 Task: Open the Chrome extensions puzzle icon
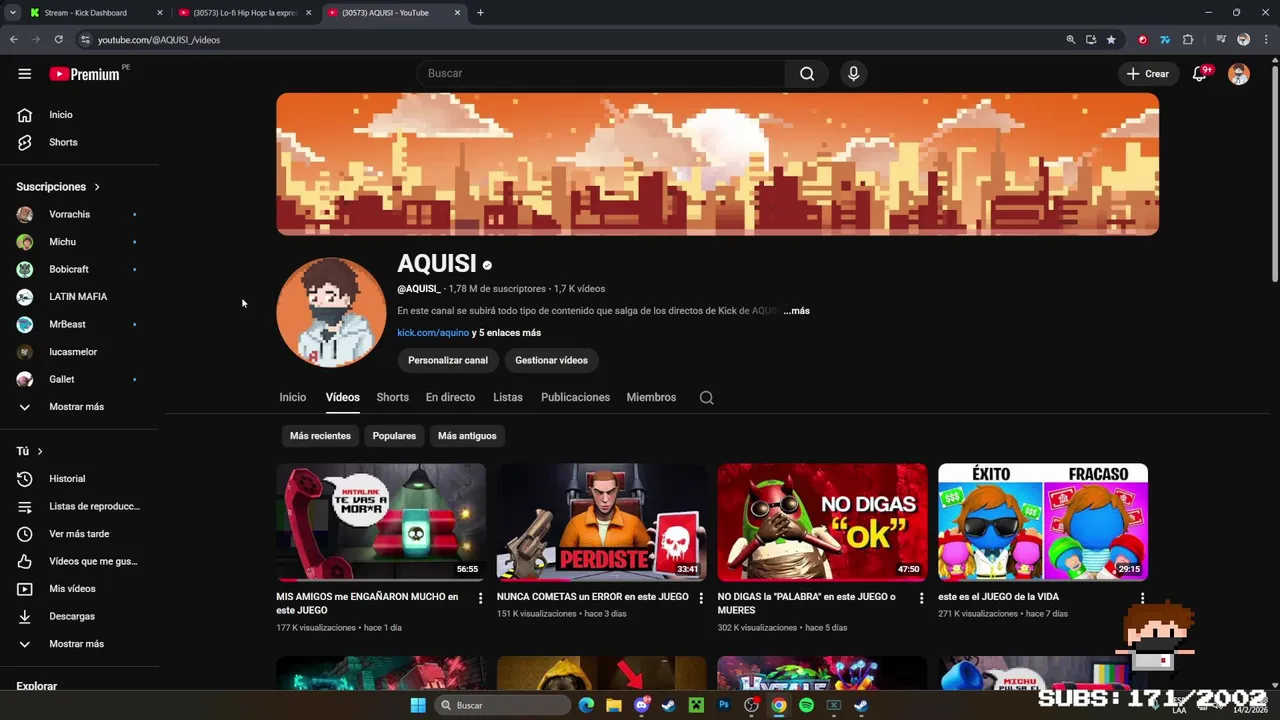pos(1188,40)
